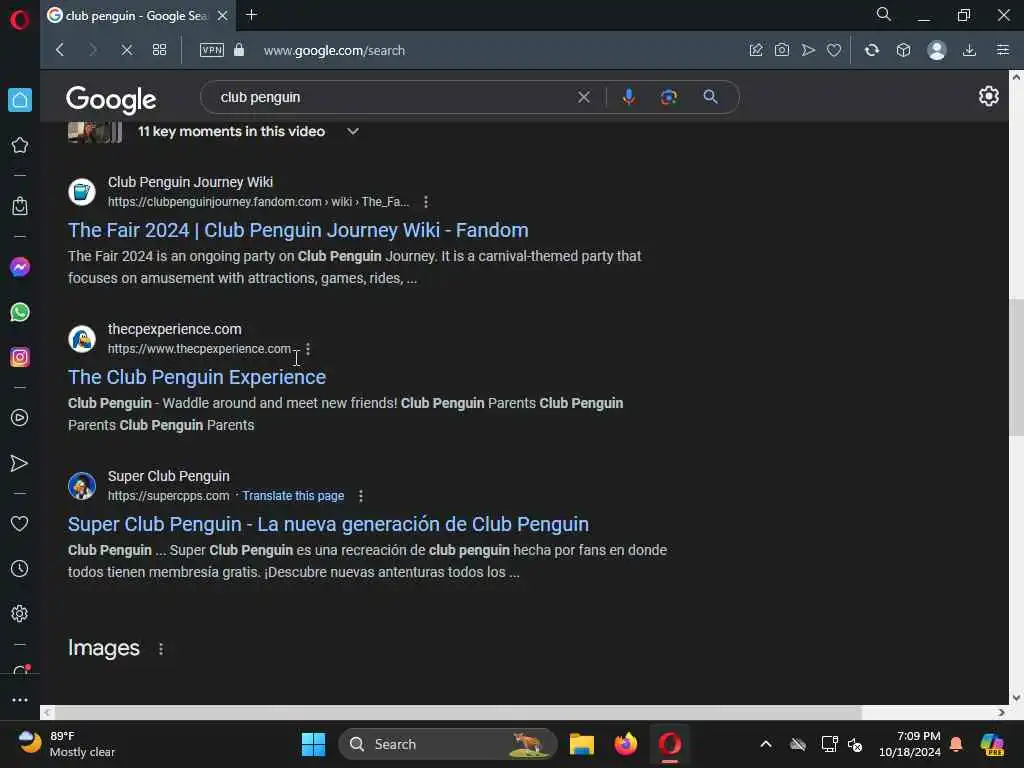Submit Google search magnifier button
Image resolution: width=1024 pixels, height=768 pixels.
coord(711,97)
